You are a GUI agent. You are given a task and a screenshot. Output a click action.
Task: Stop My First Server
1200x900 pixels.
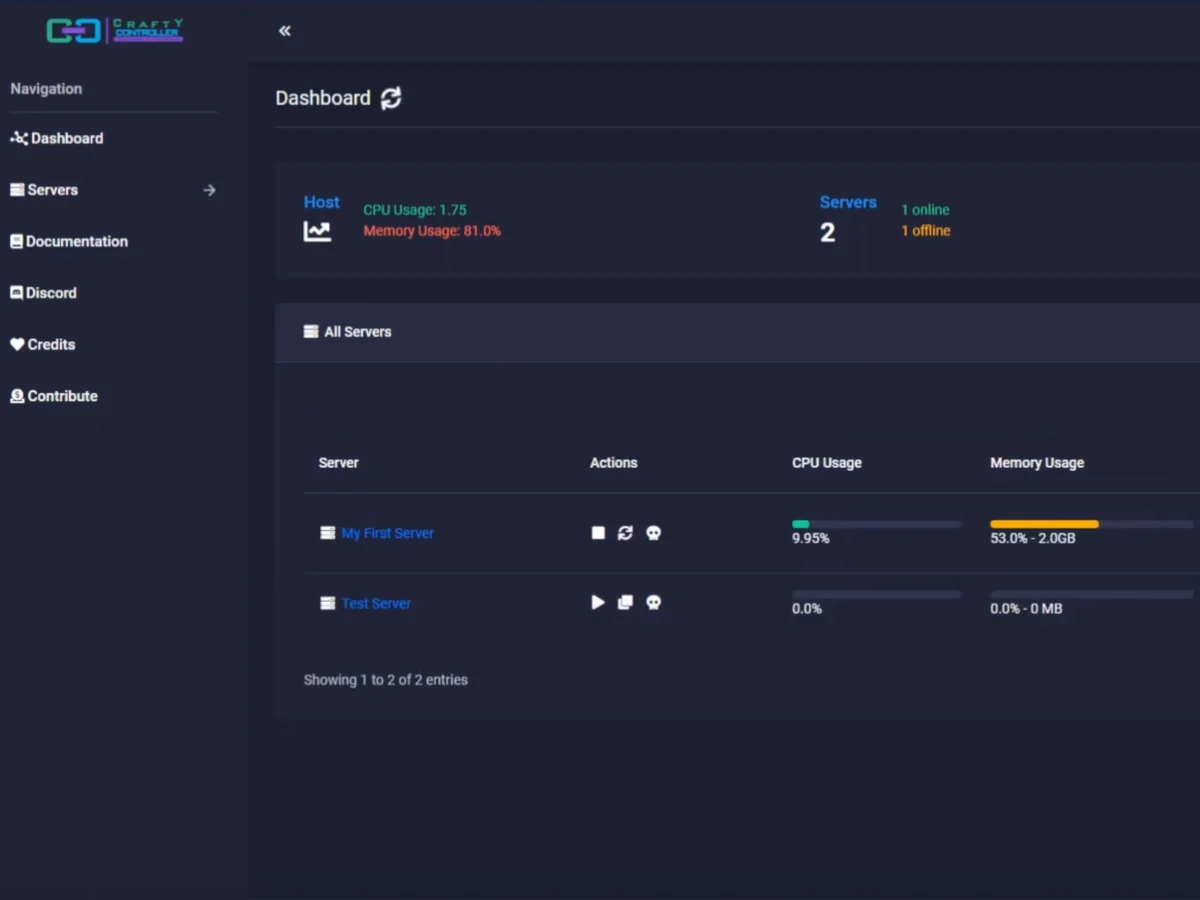(598, 533)
